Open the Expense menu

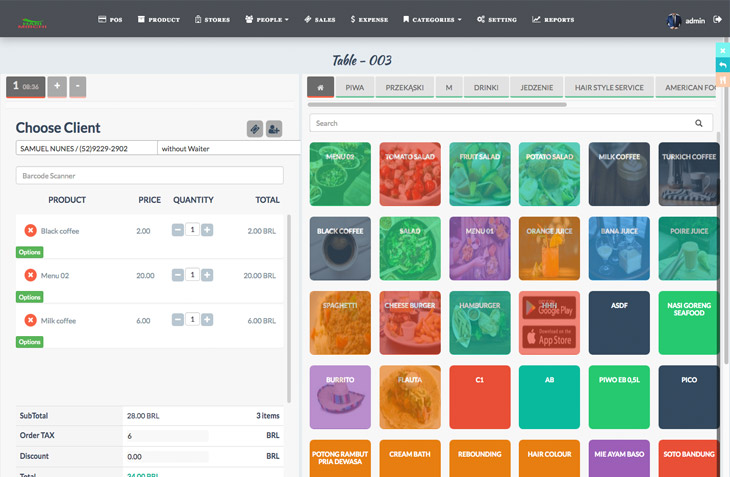pyautogui.click(x=369, y=20)
